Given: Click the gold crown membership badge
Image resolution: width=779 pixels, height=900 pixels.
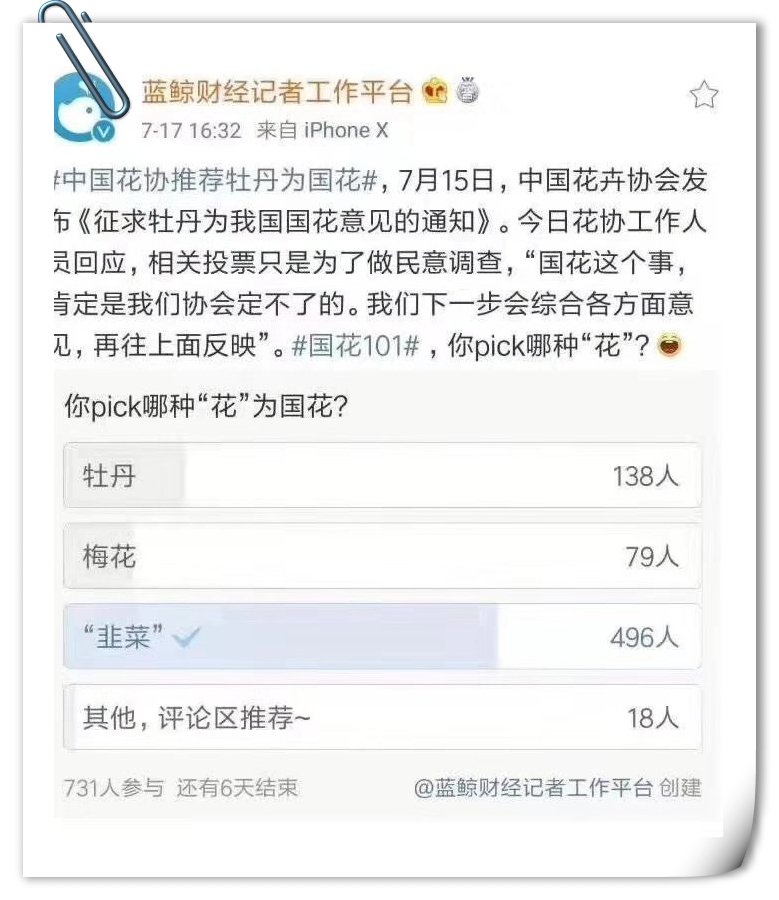Looking at the screenshot, I should click(x=435, y=91).
